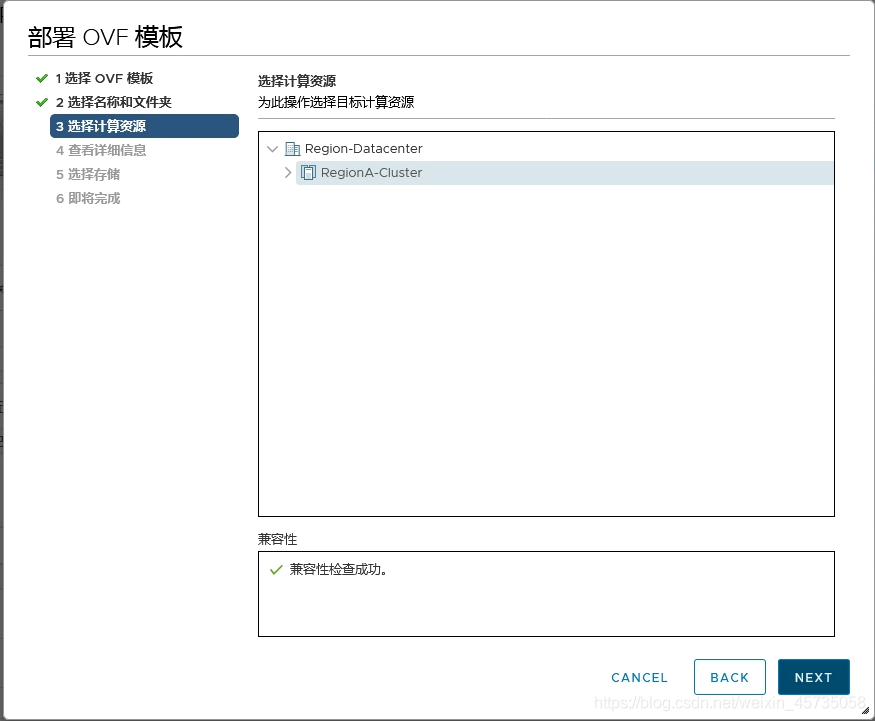Click the dialog resize grip icon
Screen dimensions: 875x721
tap(866, 710)
